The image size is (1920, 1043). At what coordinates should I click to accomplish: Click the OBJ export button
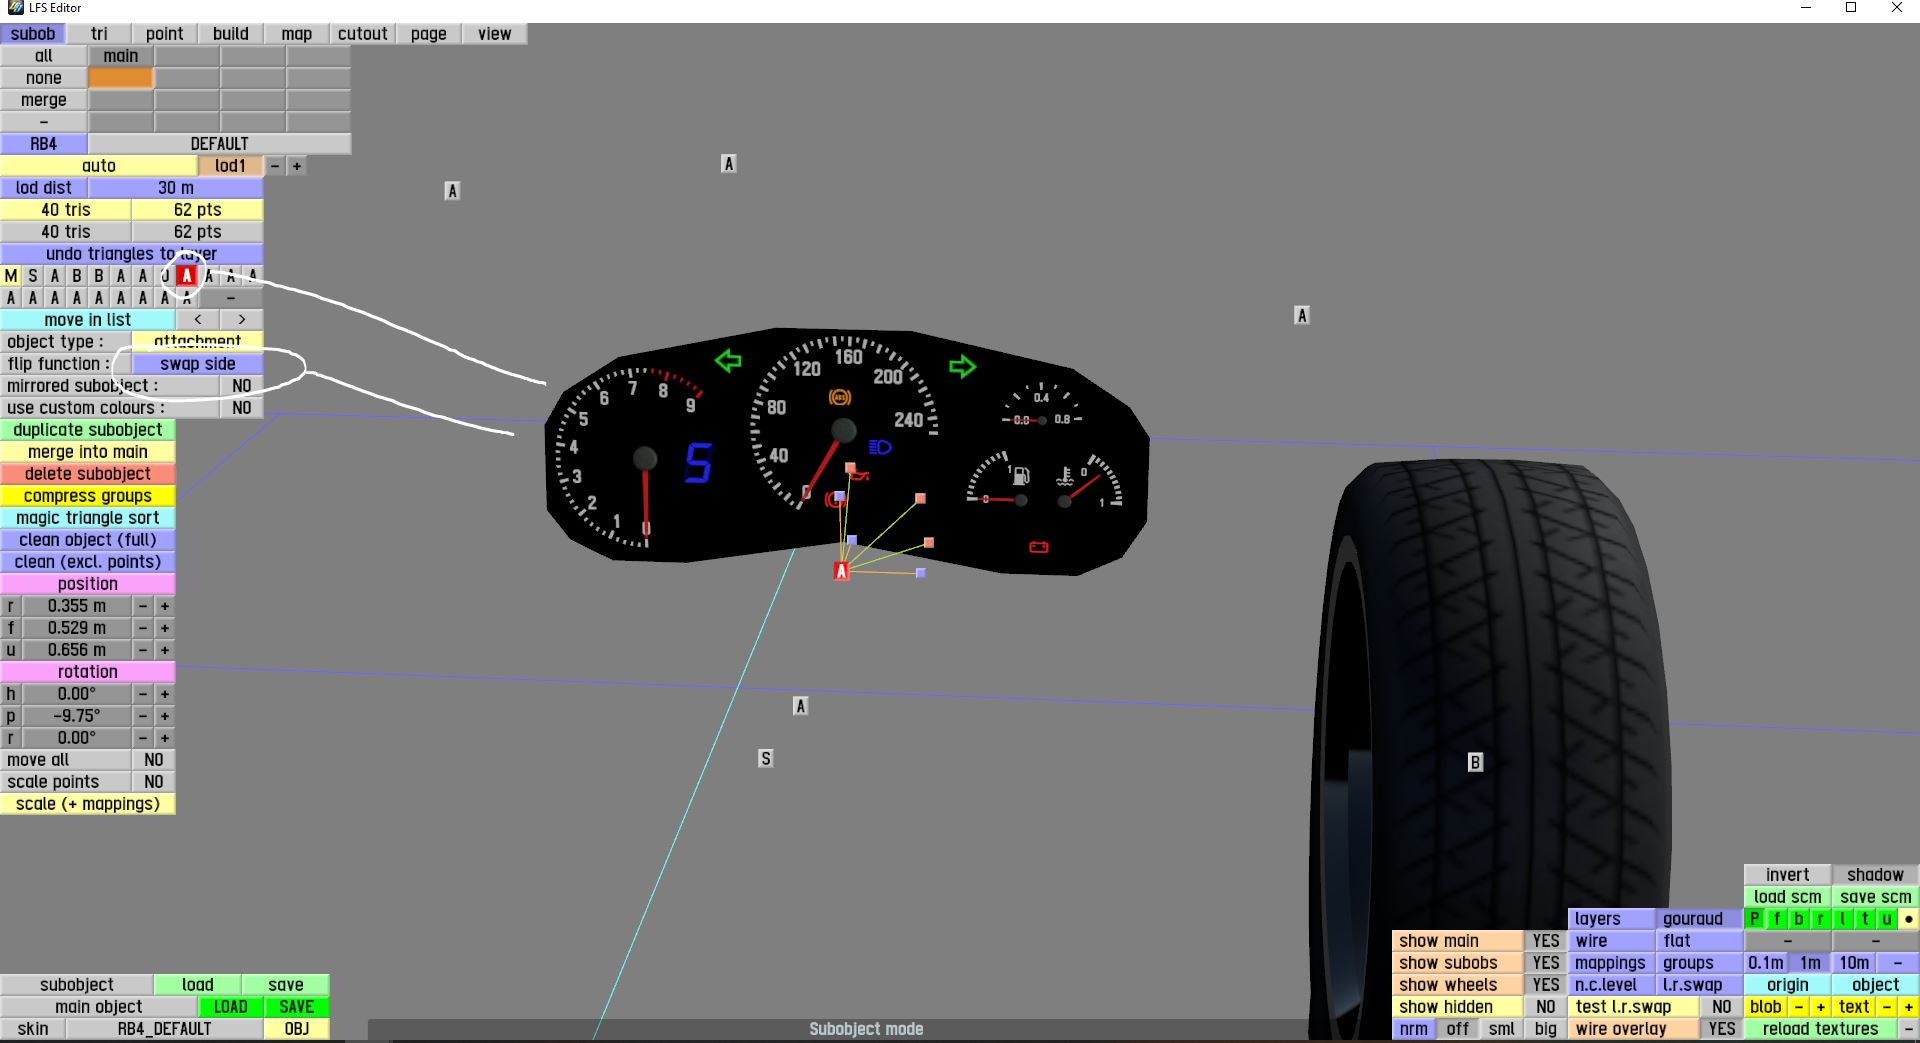pyautogui.click(x=297, y=1029)
